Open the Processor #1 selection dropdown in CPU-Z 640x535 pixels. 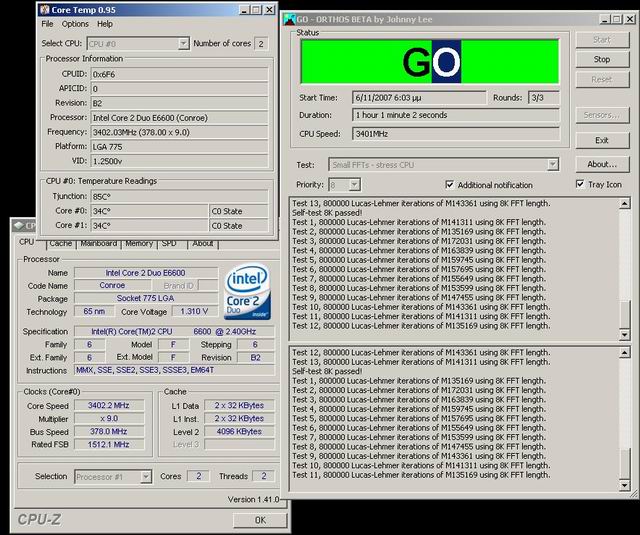(x=146, y=477)
